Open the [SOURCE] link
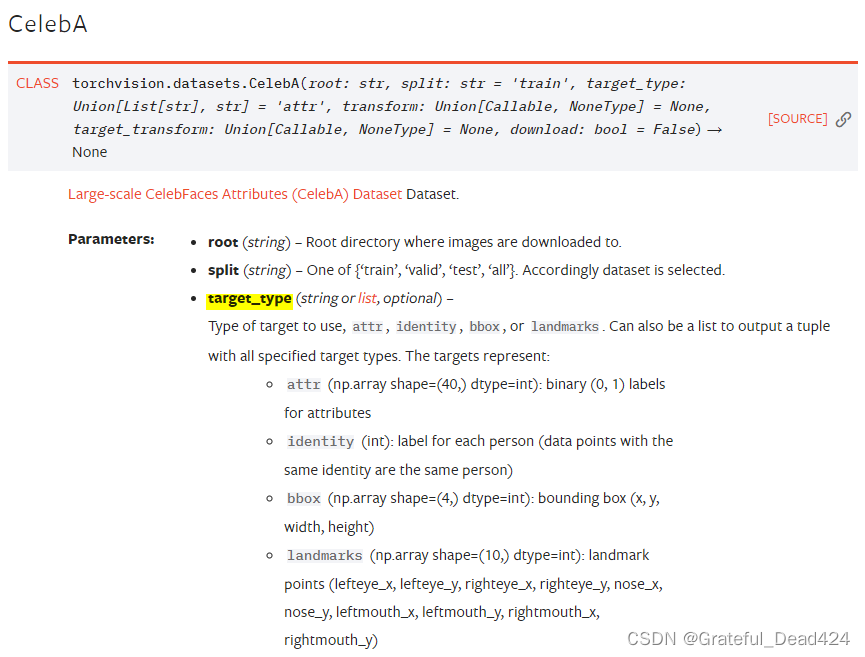The height and width of the screenshot is (657, 865). [x=797, y=119]
